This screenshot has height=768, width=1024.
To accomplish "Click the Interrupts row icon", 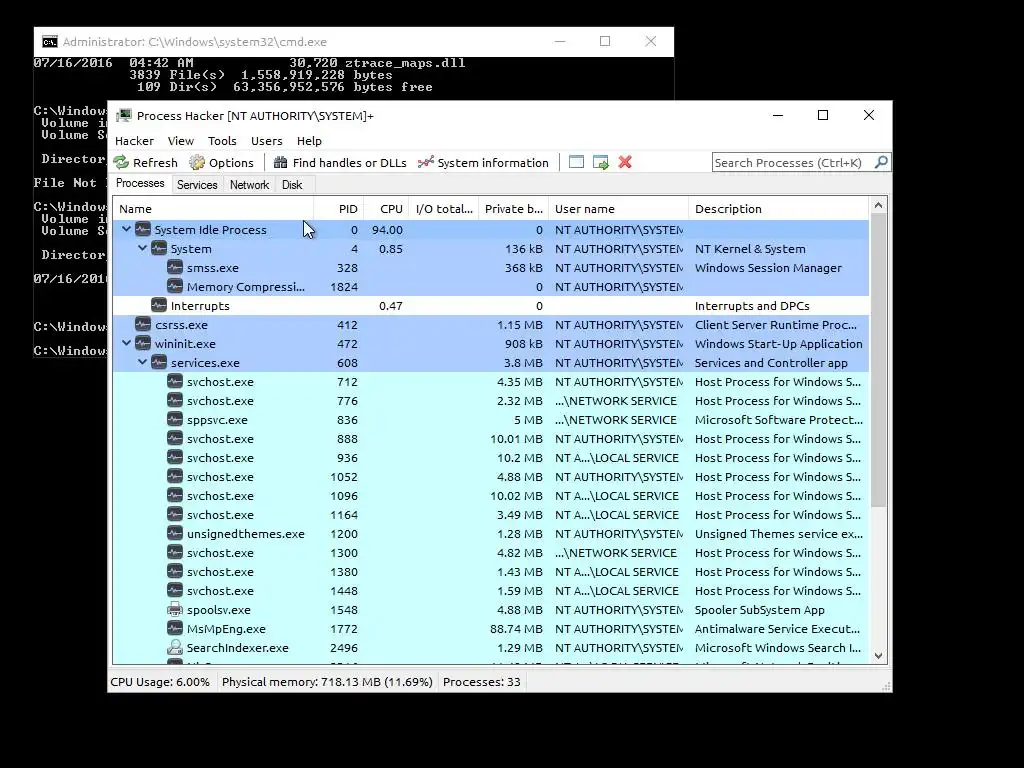I will pyautogui.click(x=159, y=305).
